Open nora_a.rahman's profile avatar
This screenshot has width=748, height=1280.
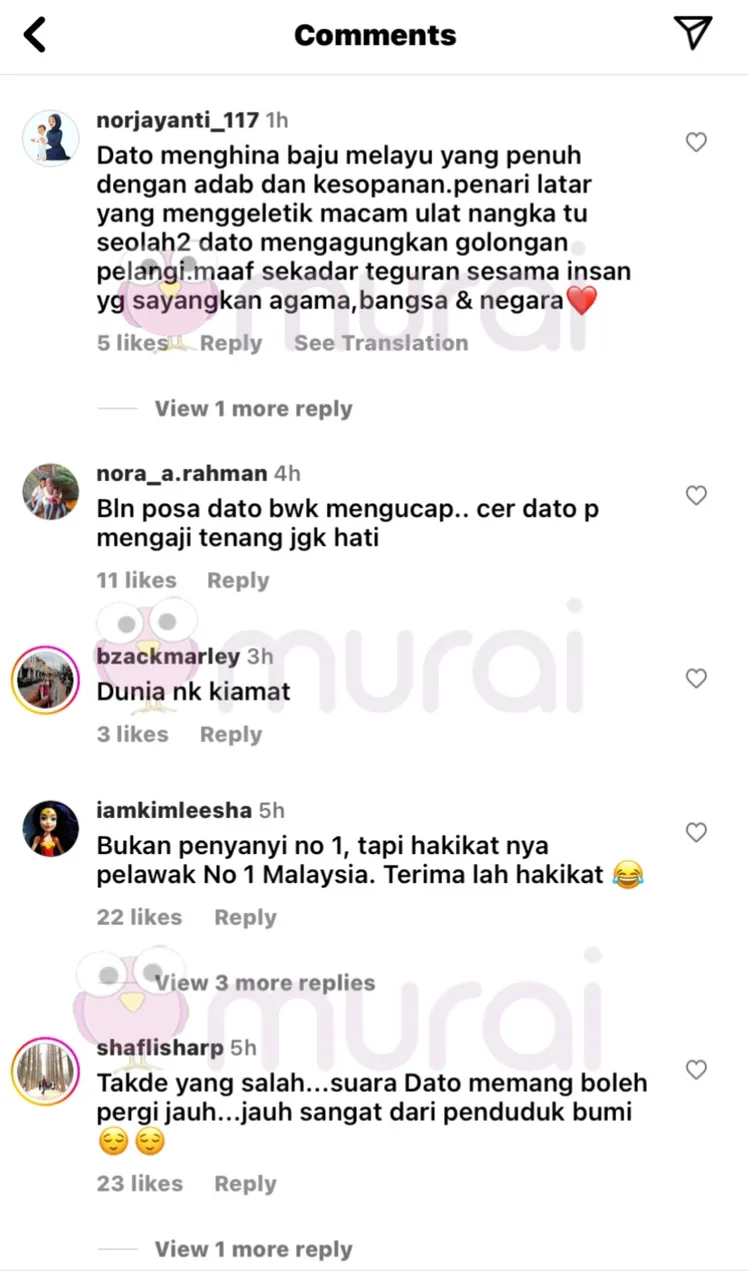tap(50, 491)
